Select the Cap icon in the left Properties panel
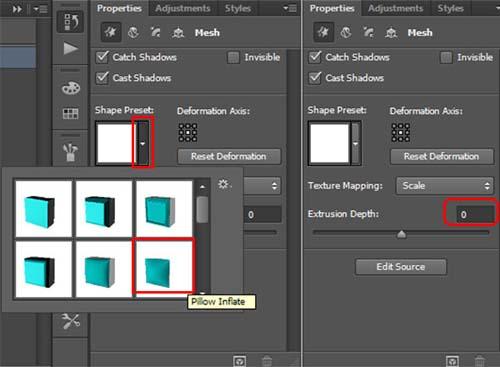Viewport: 500px width, 367px height. tap(155, 33)
